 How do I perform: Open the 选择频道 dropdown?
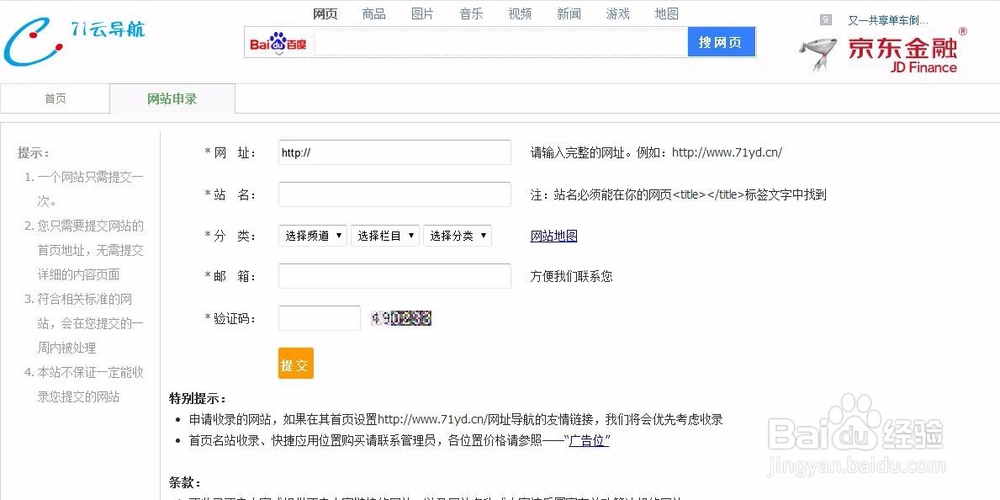tap(312, 236)
